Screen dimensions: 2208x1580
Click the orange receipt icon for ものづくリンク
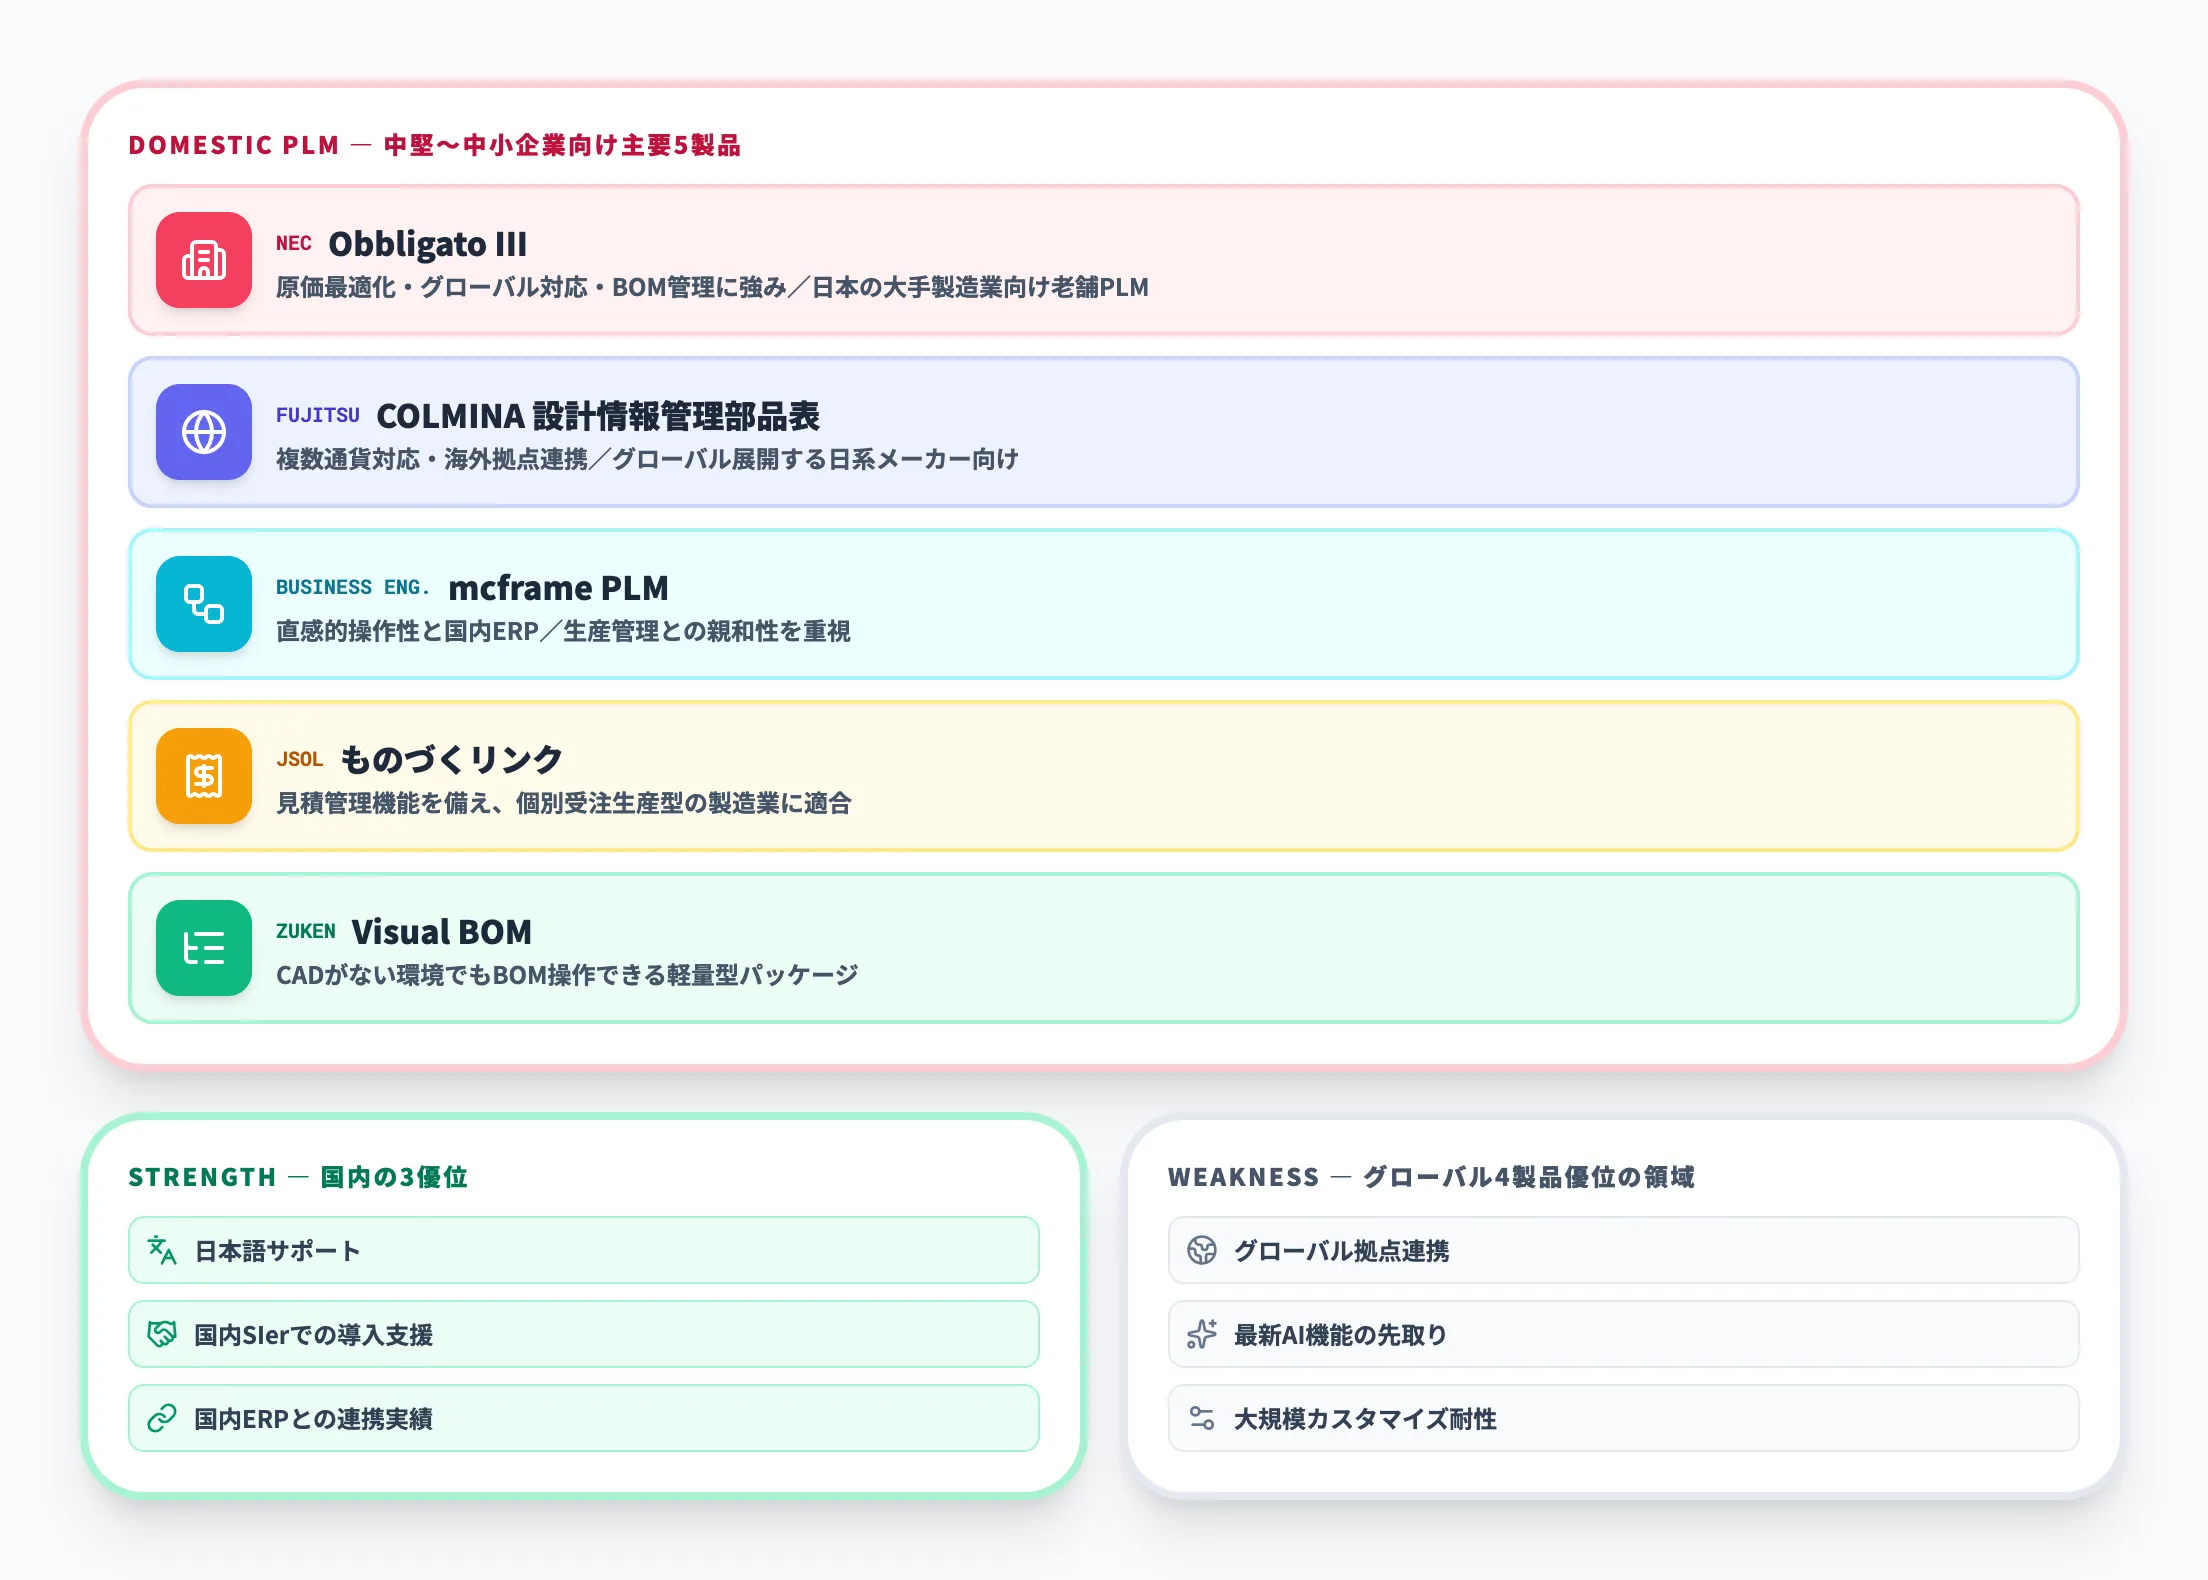point(204,776)
